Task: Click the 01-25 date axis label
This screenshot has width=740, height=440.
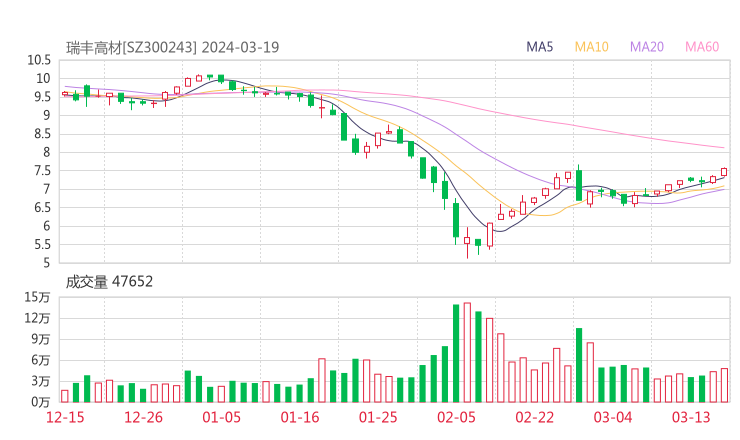Action: click(378, 417)
